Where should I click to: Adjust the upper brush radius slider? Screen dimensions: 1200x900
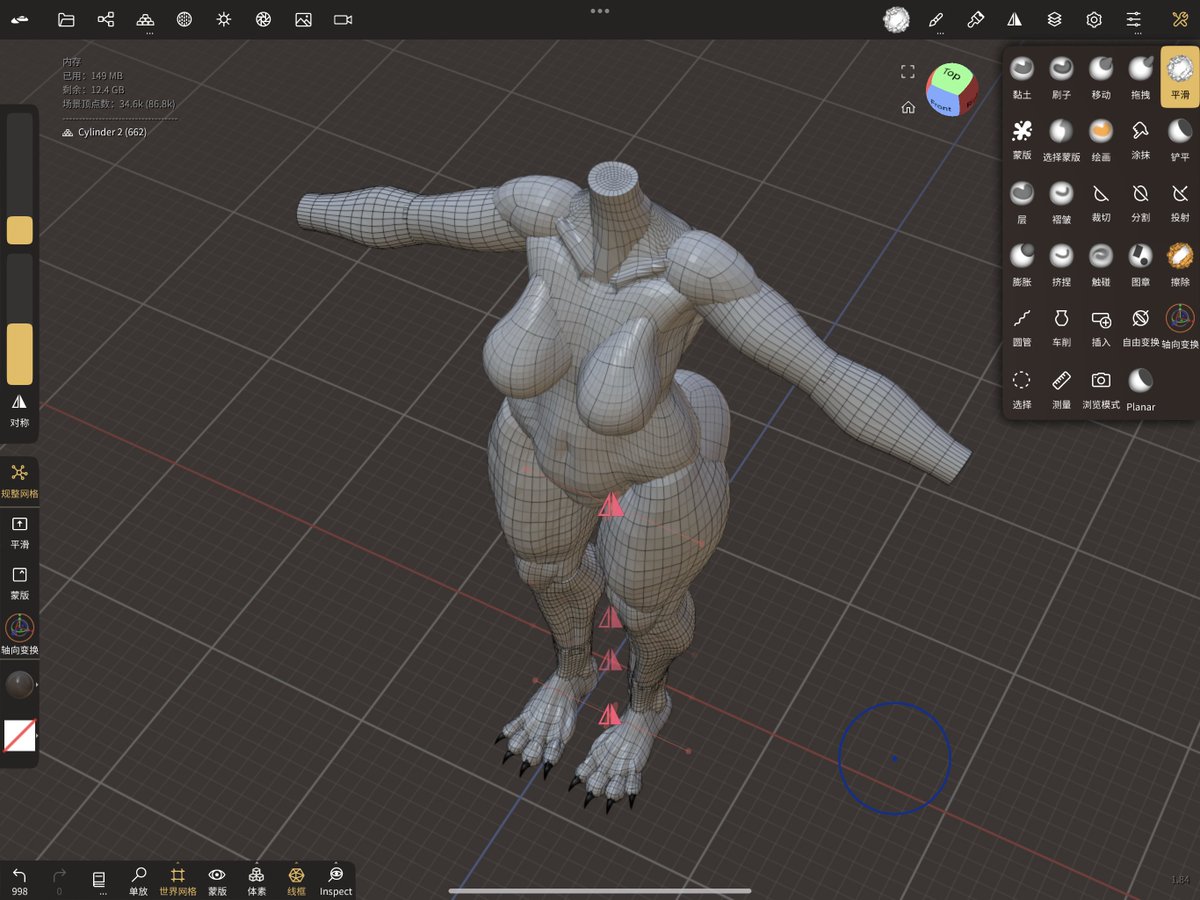click(20, 178)
